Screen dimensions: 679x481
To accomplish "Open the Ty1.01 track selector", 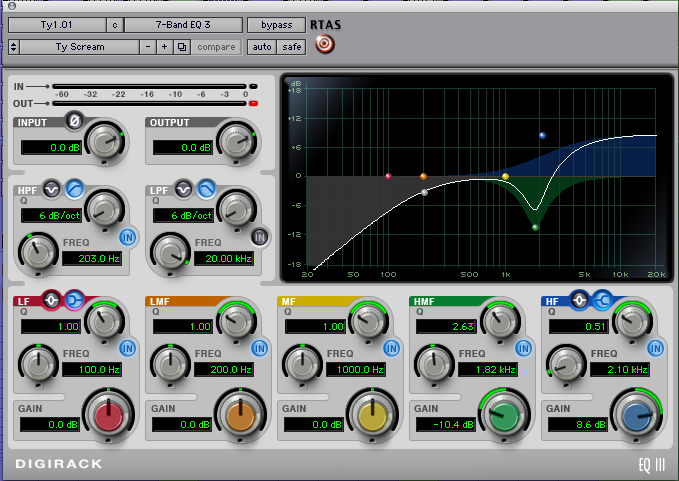I will tap(57, 25).
